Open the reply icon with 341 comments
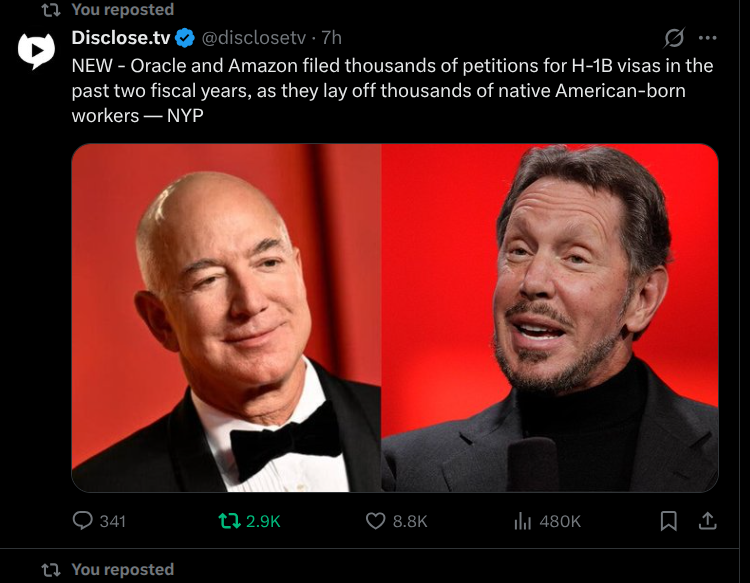750x583 pixels. (83, 520)
